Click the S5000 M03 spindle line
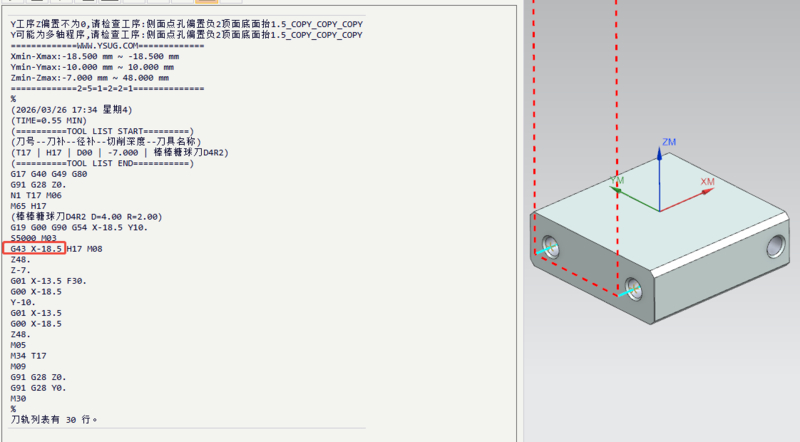The image size is (800, 442). pos(34,238)
